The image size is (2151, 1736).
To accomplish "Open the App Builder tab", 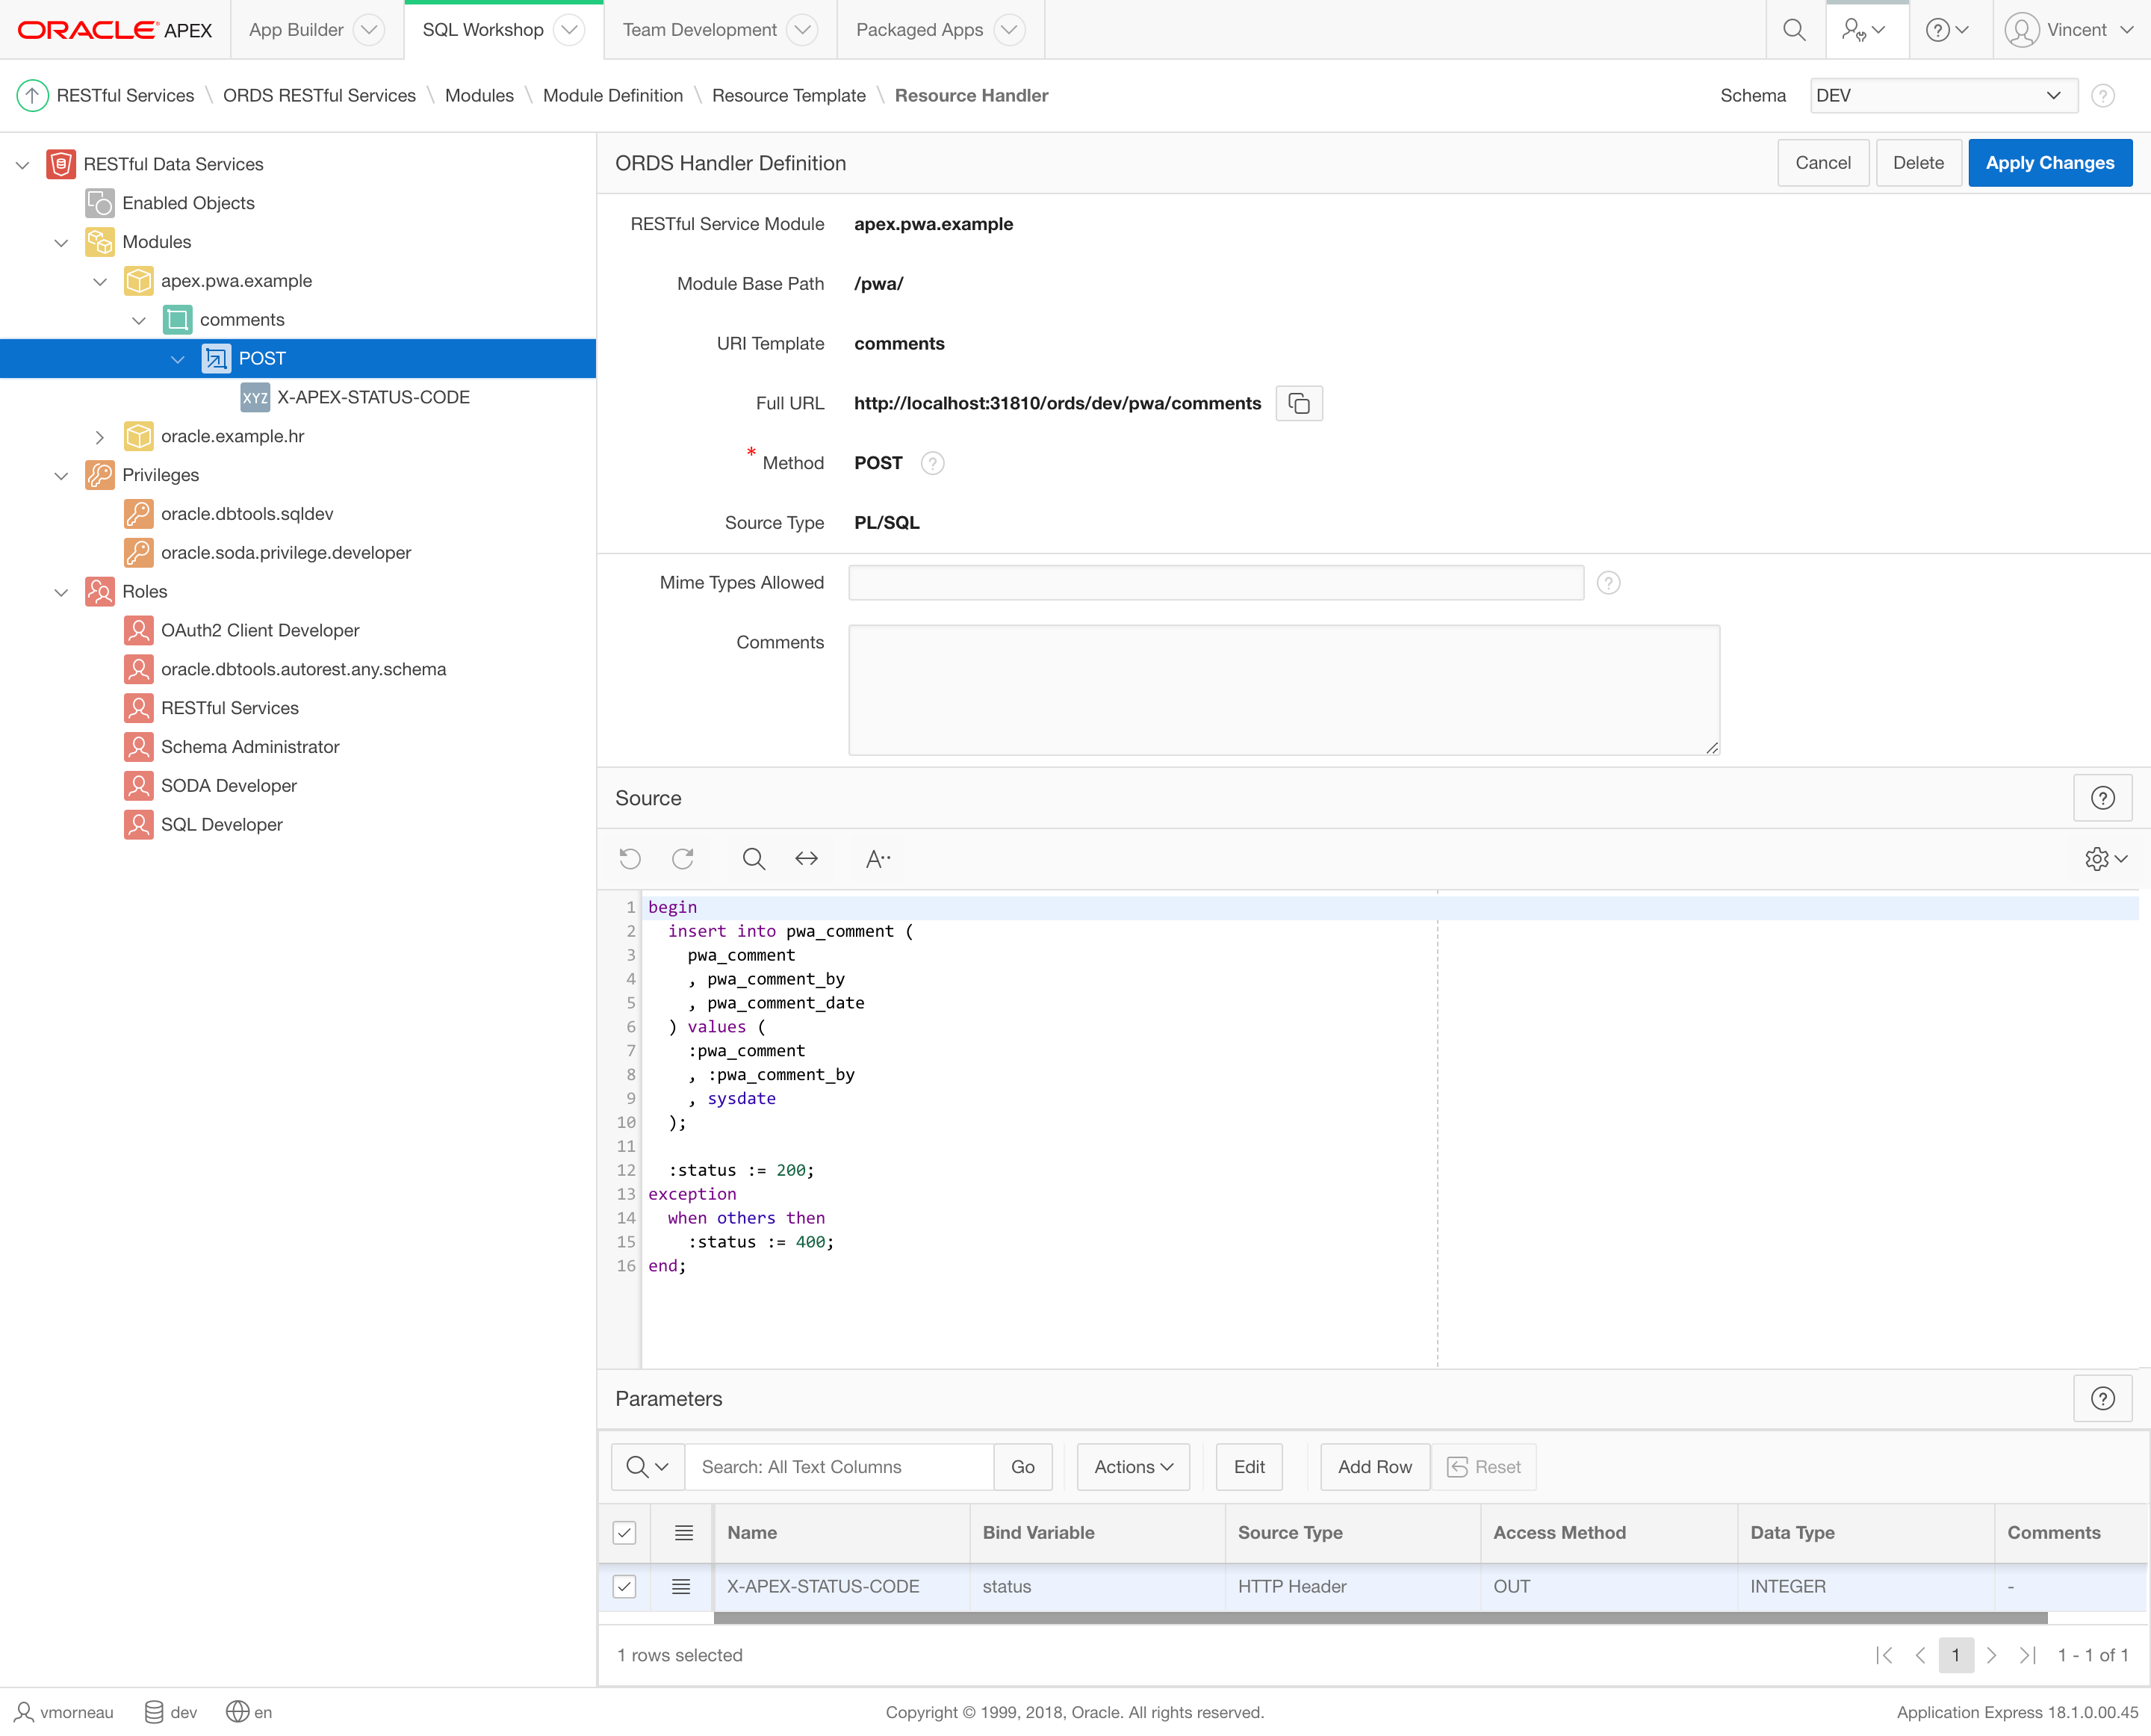I will [x=296, y=30].
